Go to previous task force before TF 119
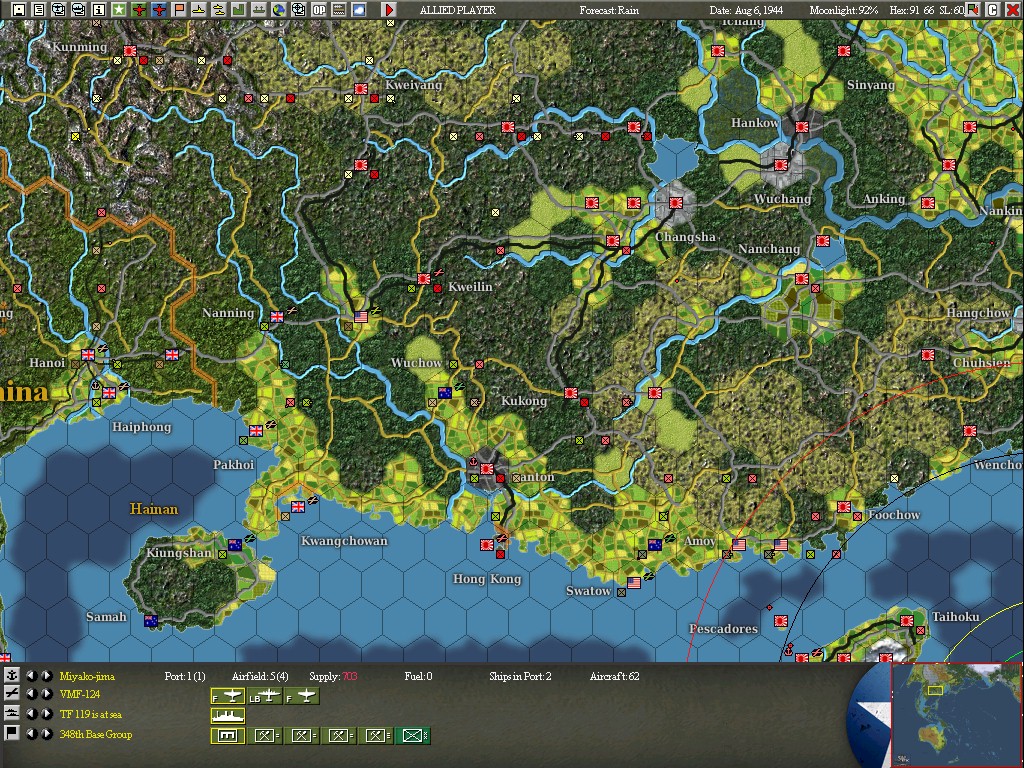Image resolution: width=1024 pixels, height=768 pixels. 31,714
